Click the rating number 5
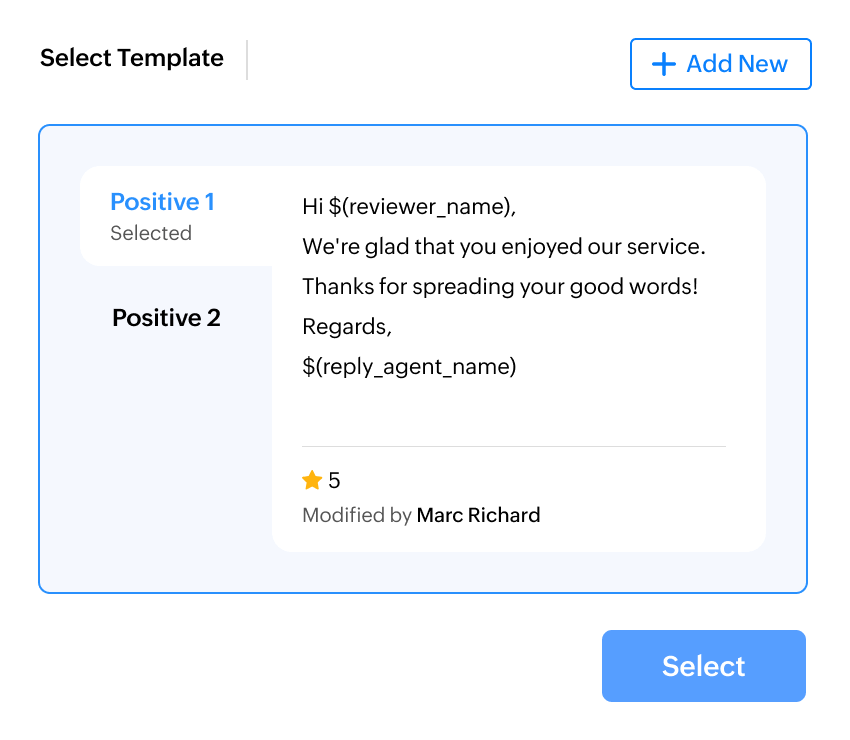 (x=334, y=481)
